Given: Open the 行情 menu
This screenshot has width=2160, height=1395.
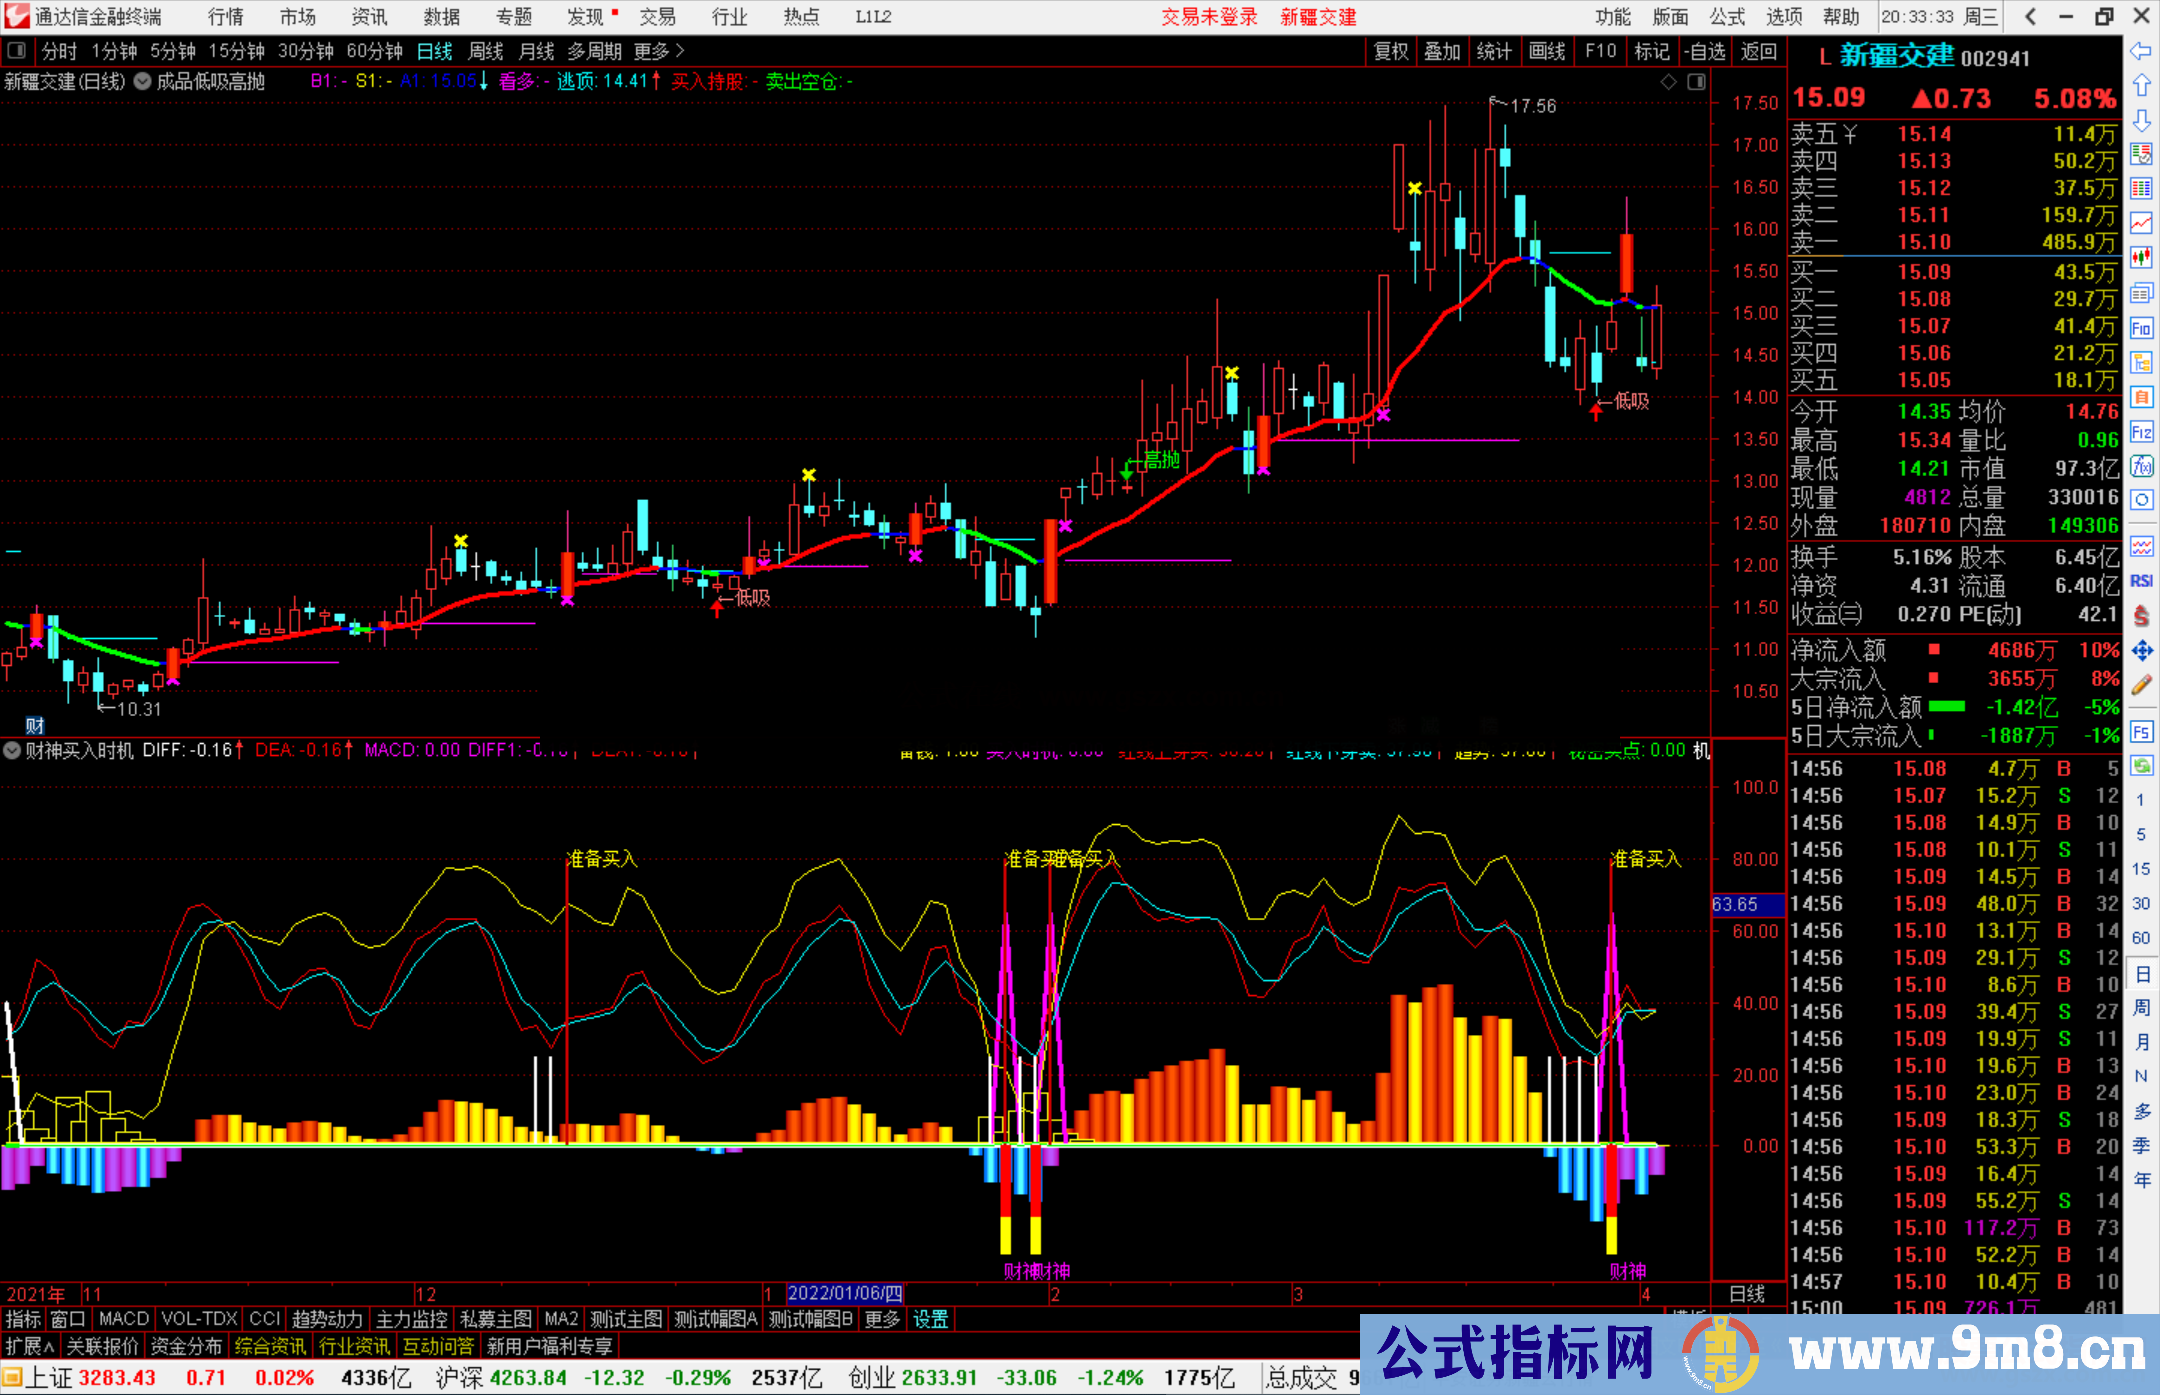Looking at the screenshot, I should 225,17.
